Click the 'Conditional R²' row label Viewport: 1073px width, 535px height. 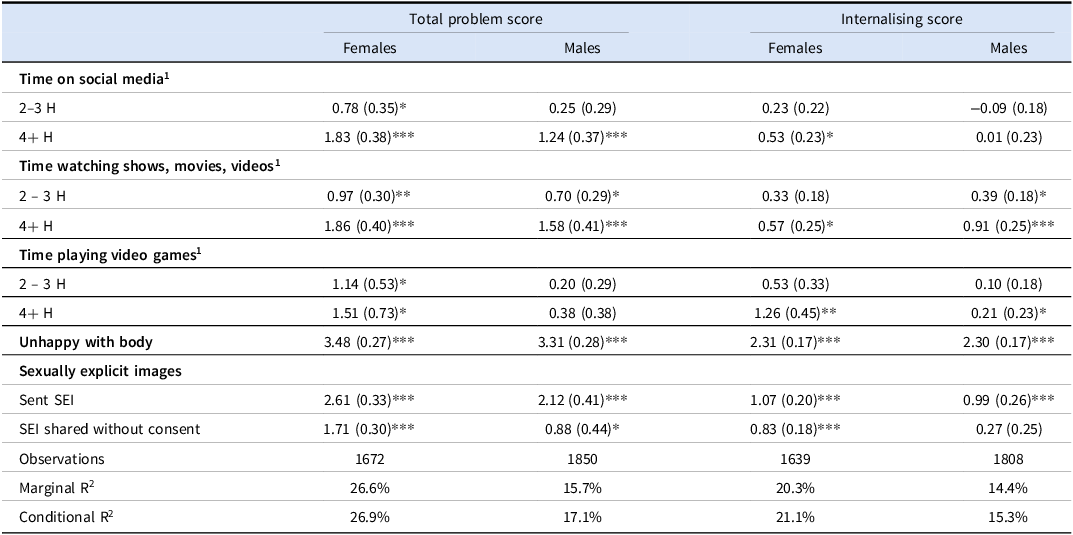[x=61, y=518]
